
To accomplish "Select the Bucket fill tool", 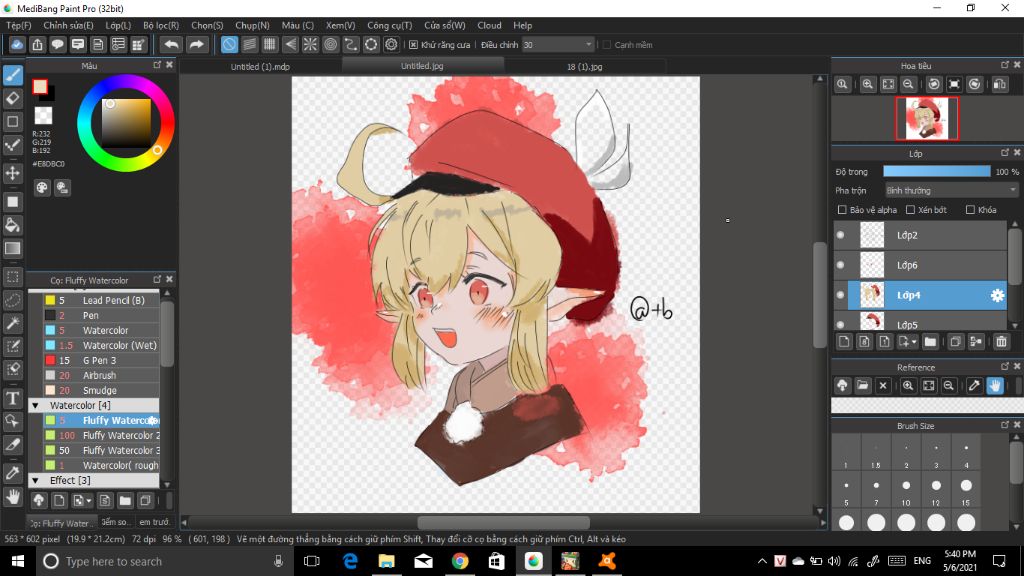I will point(12,225).
